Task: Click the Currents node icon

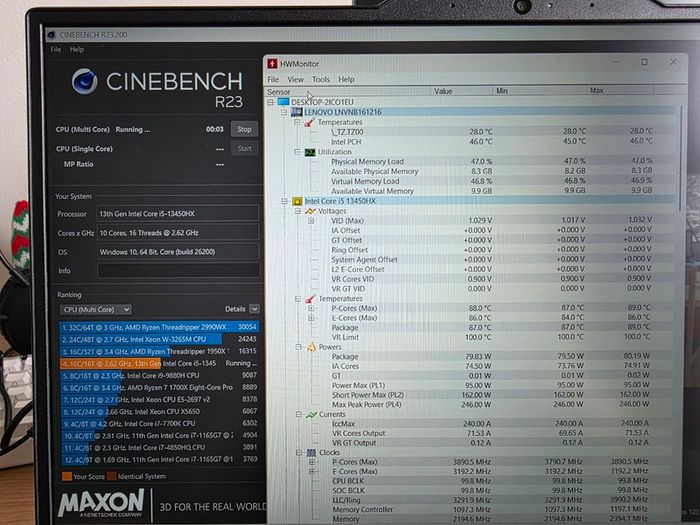Action: [311, 415]
